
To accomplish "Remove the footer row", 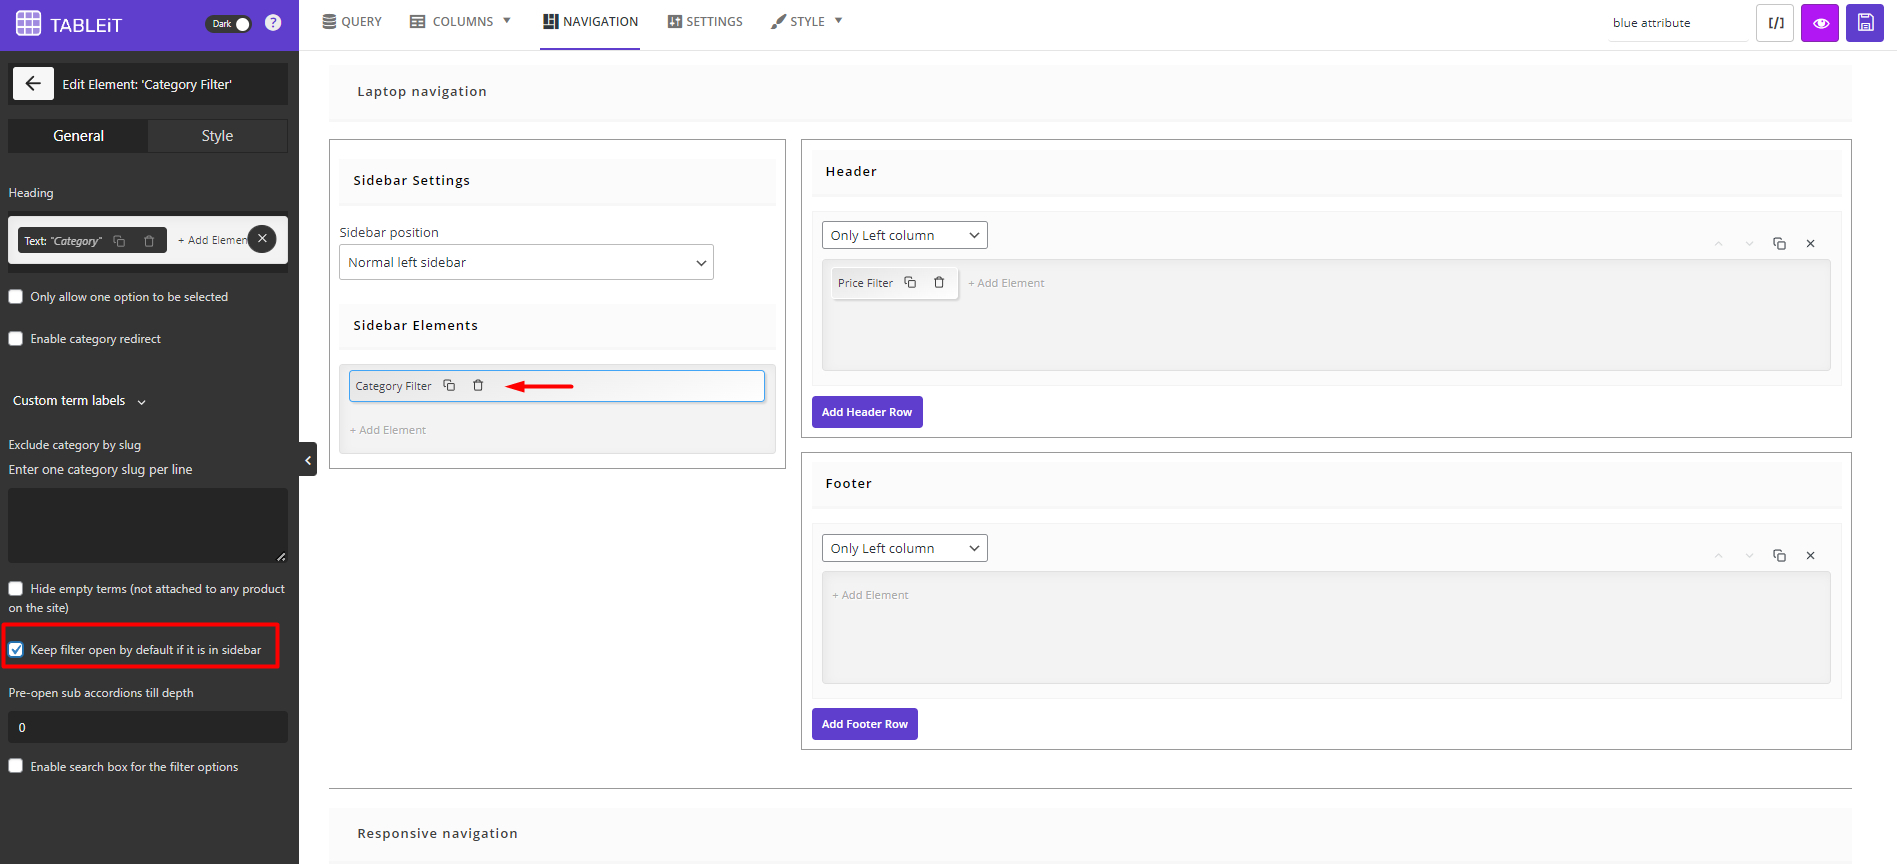I will [x=1810, y=556].
